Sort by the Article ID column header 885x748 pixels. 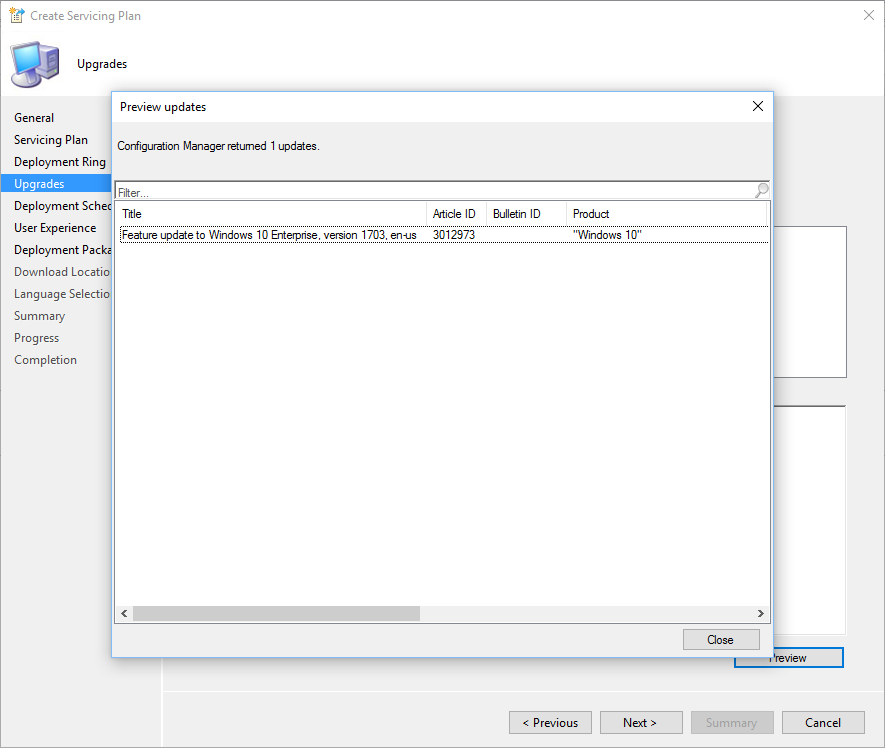[456, 214]
